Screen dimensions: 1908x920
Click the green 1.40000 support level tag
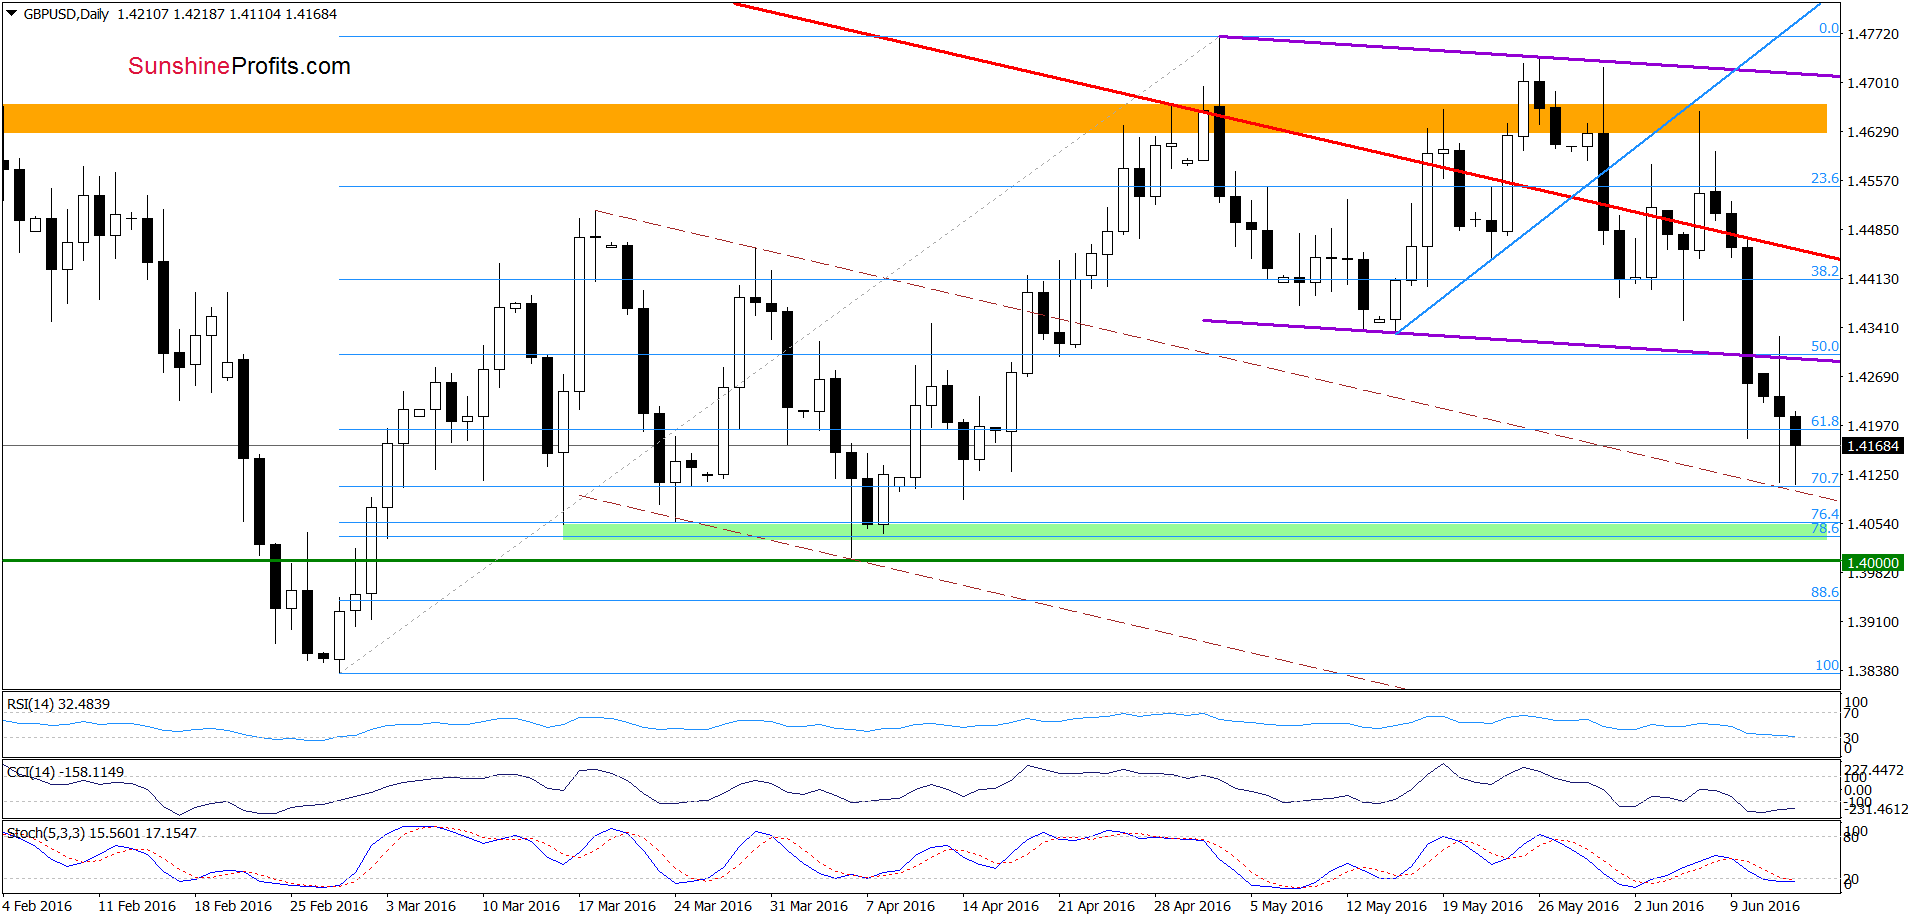pyautogui.click(x=1873, y=563)
